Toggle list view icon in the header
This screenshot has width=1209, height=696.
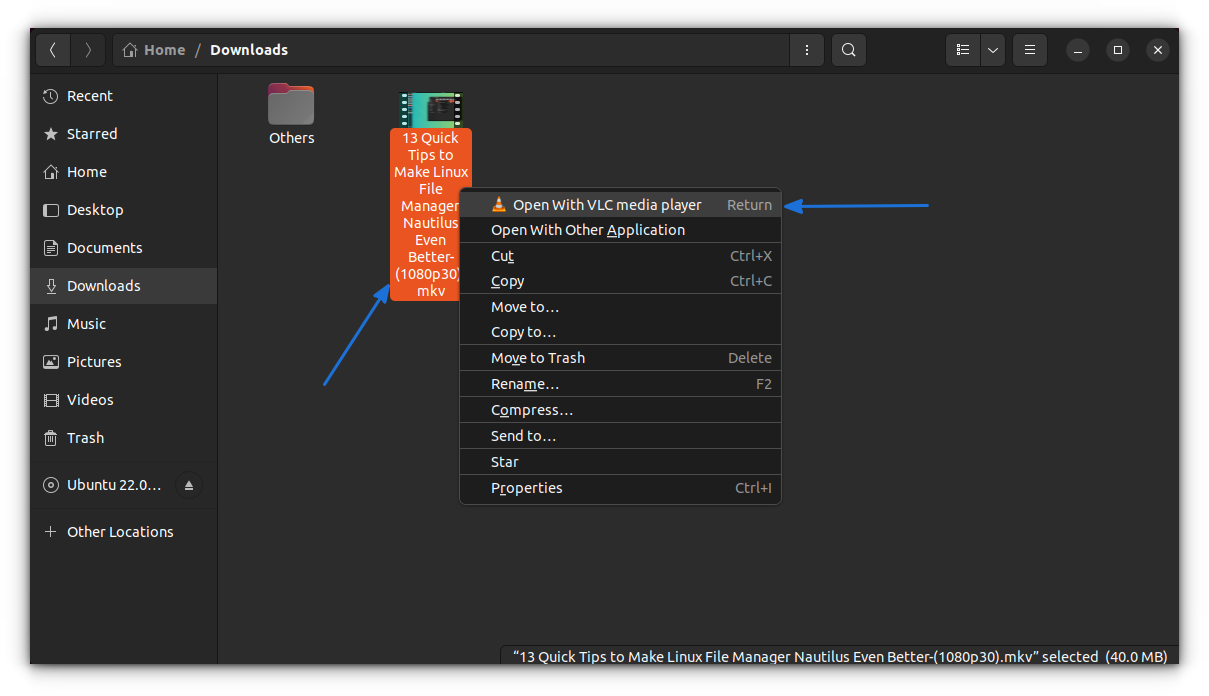pos(962,50)
